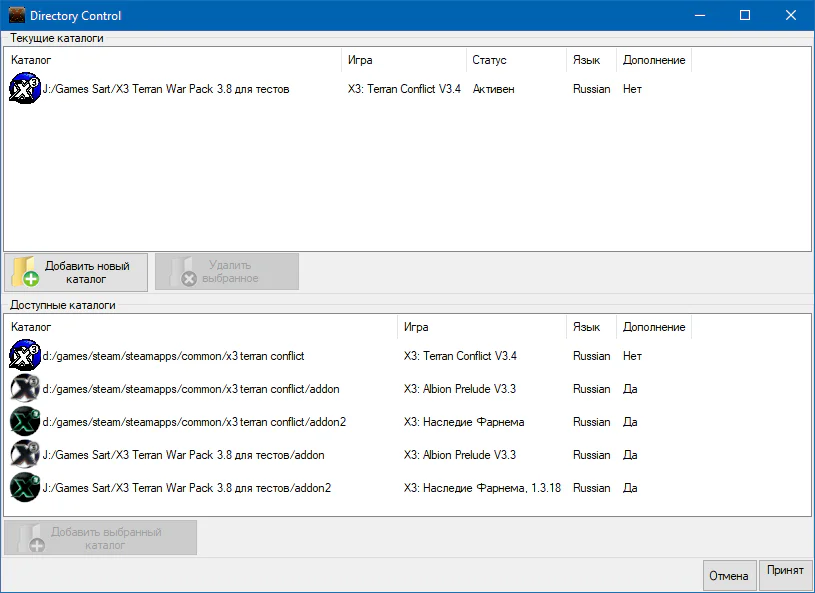The width and height of the screenshot is (815, 593).
Task: Click the Статус column header
Action: pos(516,60)
